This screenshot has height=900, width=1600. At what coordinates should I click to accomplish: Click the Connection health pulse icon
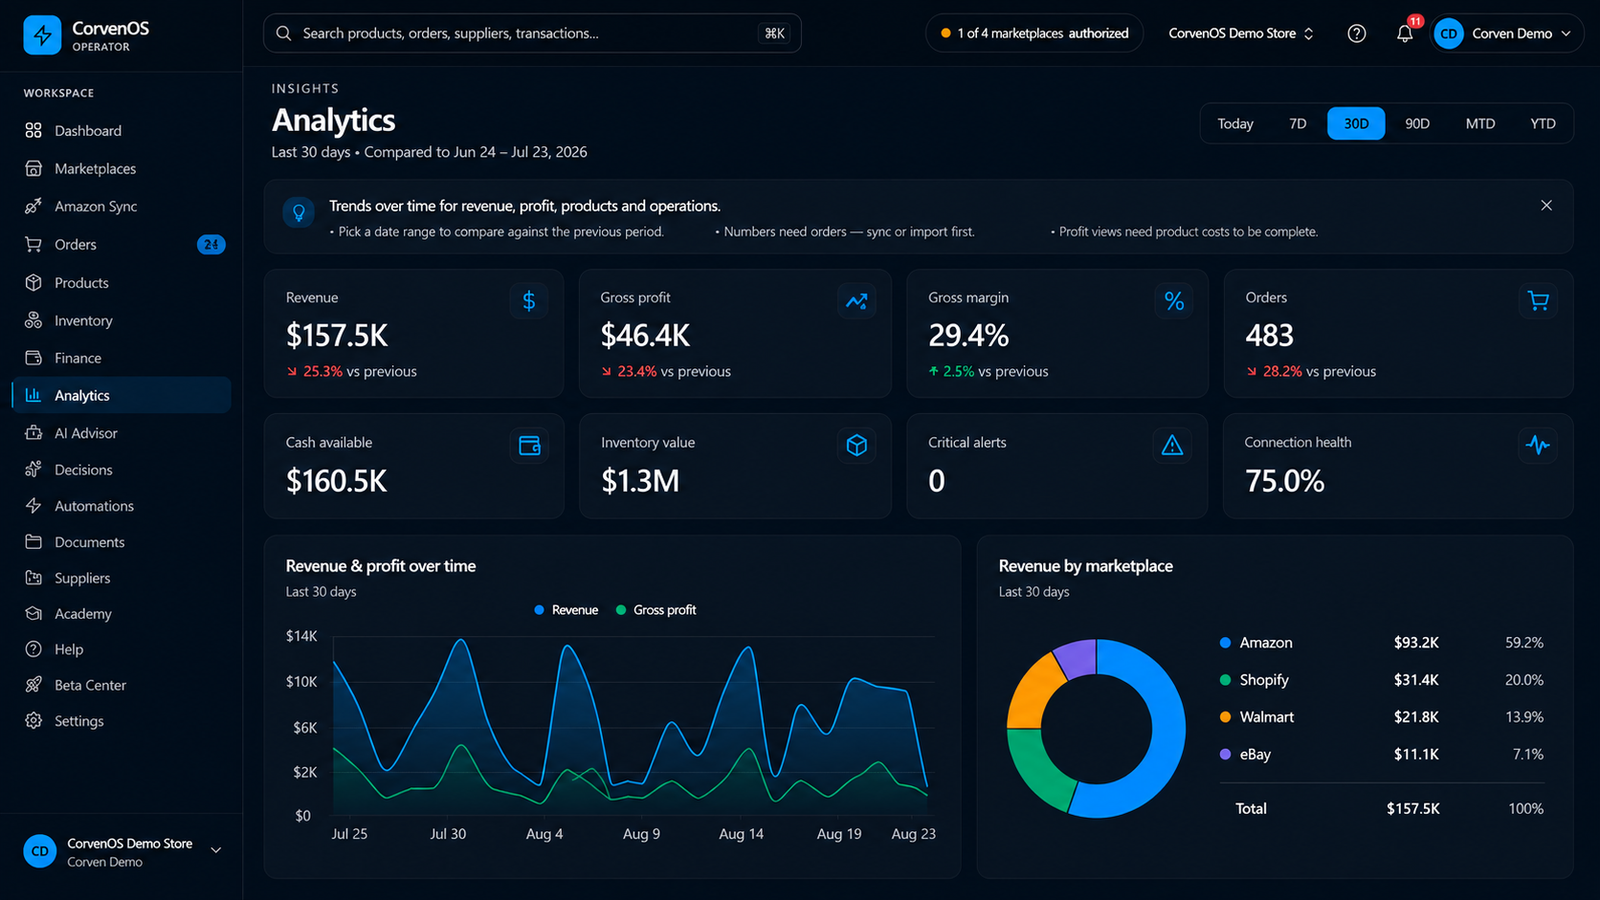(1538, 445)
